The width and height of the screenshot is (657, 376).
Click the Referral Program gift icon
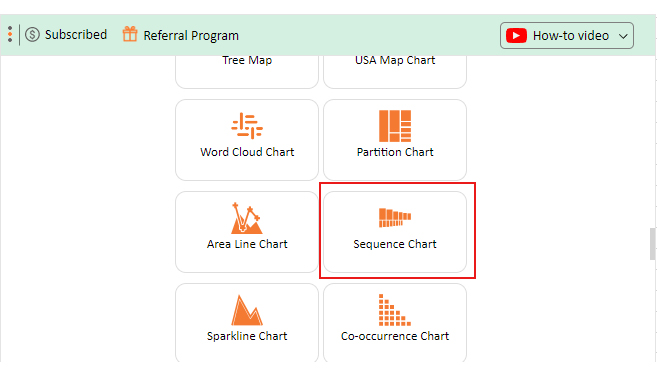click(x=130, y=34)
